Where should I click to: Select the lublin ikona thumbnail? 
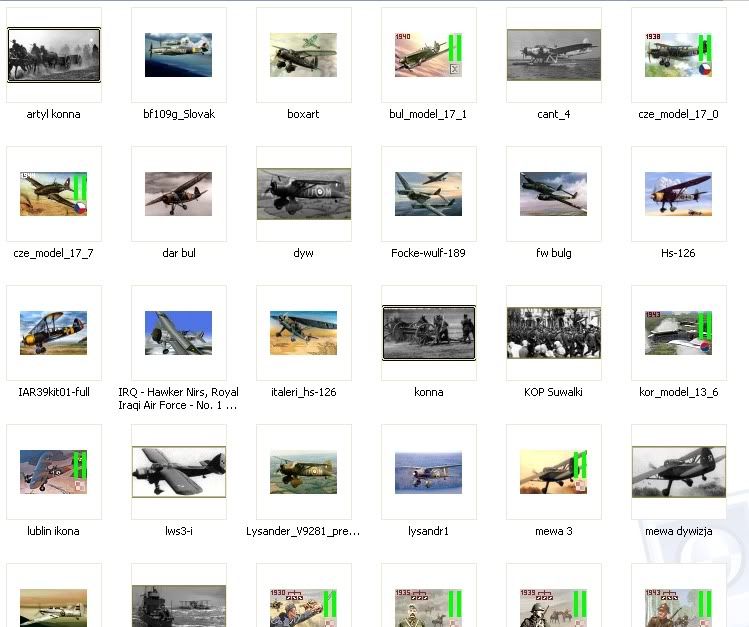54,472
